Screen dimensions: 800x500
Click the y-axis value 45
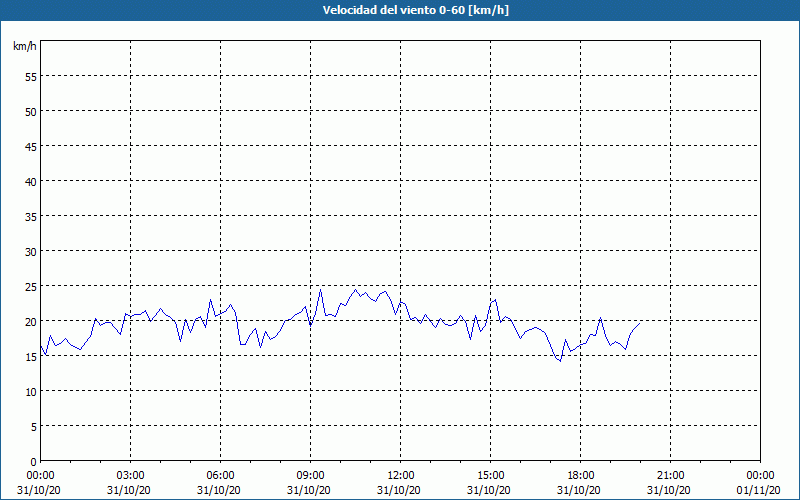coord(31,146)
